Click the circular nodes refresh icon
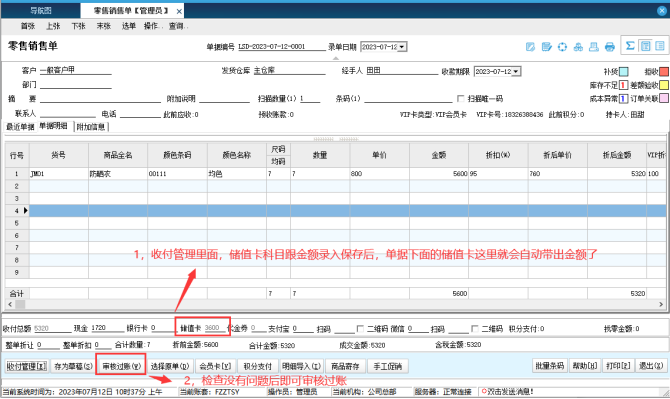The image size is (670, 399). click(x=562, y=47)
